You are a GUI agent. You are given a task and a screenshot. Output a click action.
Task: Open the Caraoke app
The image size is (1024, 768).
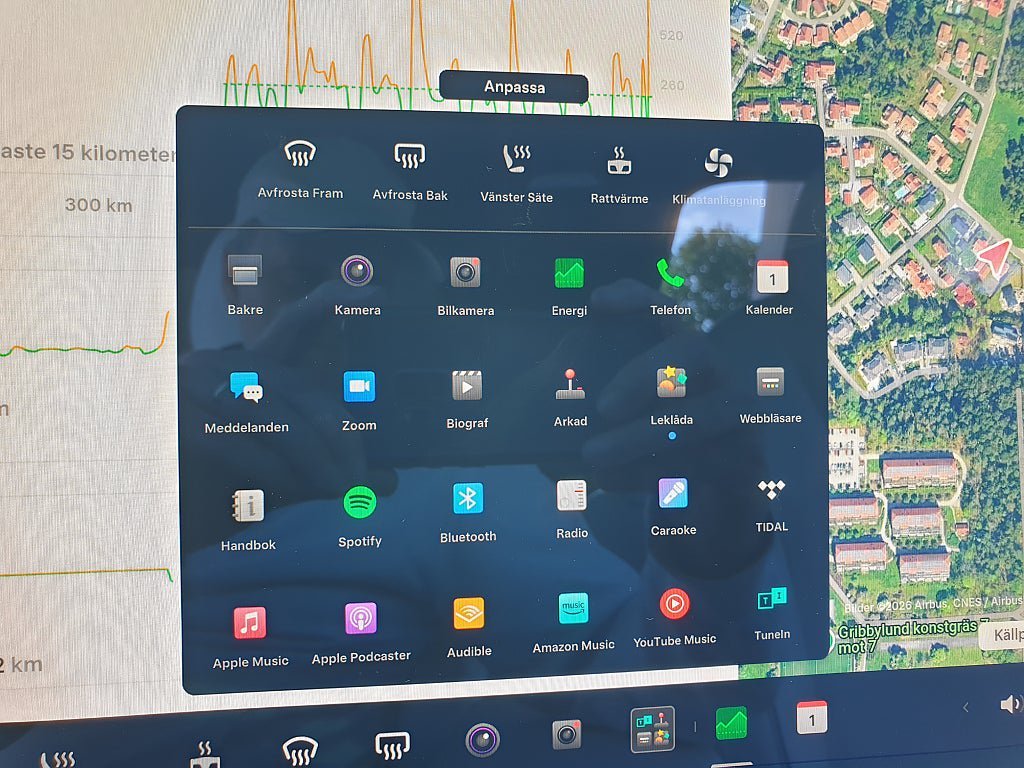pyautogui.click(x=673, y=493)
